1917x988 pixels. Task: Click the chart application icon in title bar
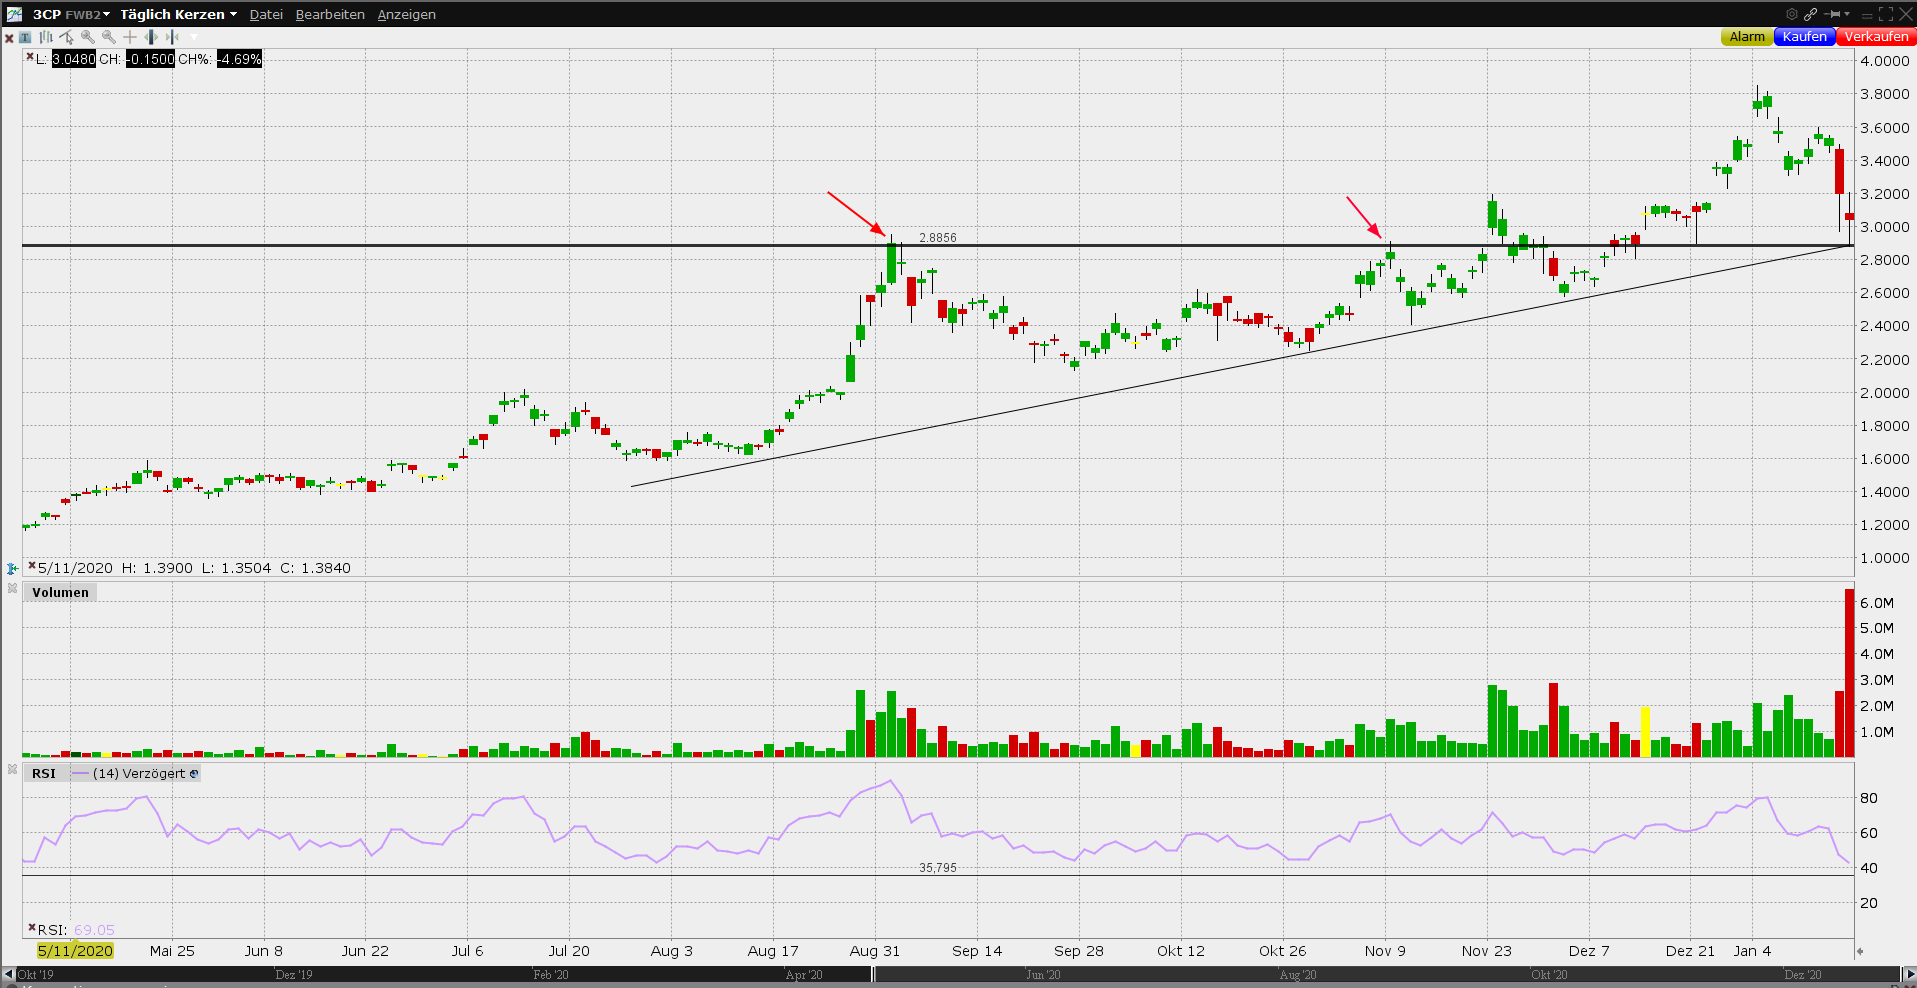(14, 14)
